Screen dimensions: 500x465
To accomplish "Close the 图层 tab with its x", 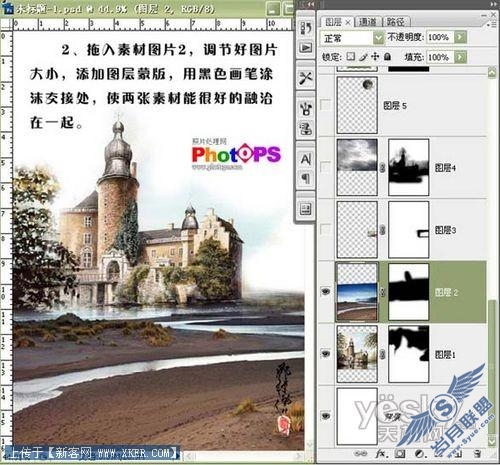I will (x=348, y=22).
